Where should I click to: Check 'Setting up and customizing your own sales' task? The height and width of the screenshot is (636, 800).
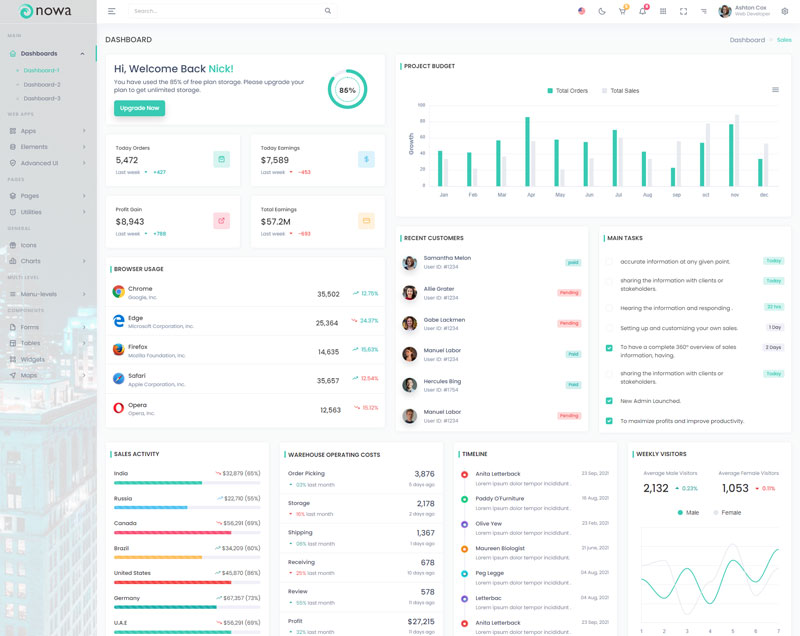pos(609,328)
